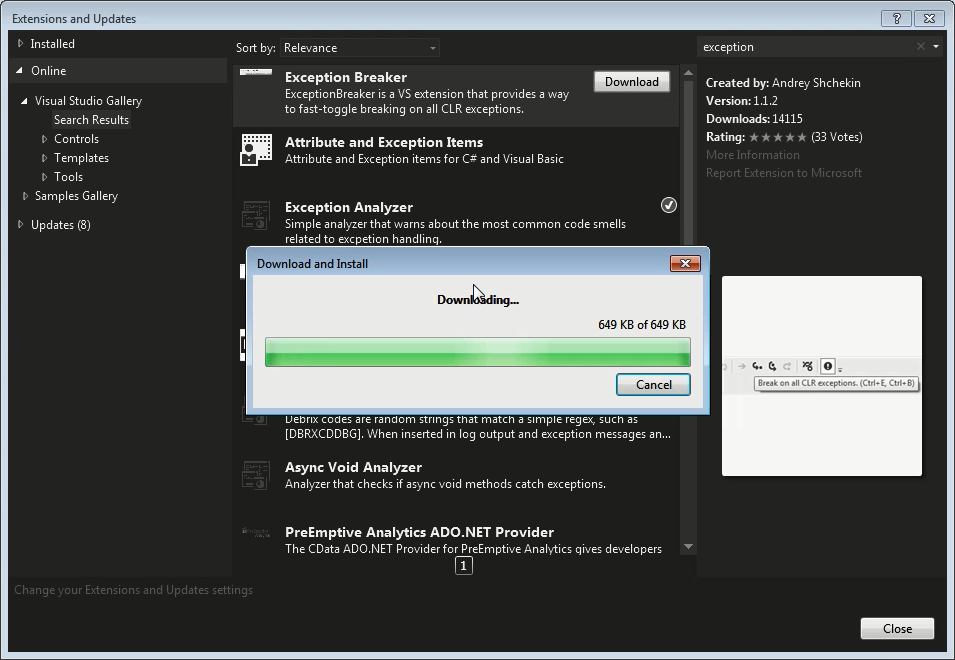Click the 649 KB of 649 KB label
Image resolution: width=955 pixels, height=660 pixels.
coord(642,325)
